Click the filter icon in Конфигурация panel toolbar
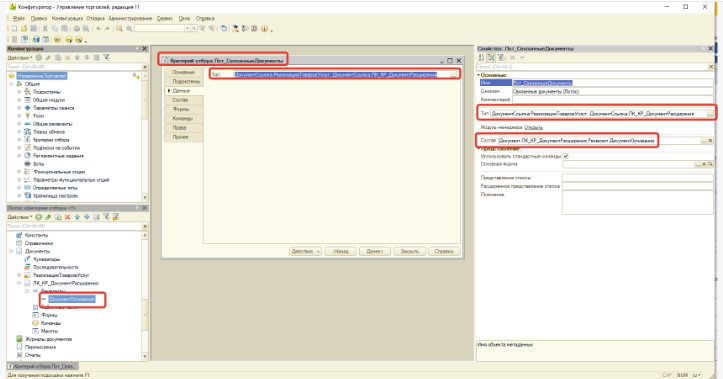Image resolution: width=723 pixels, height=379 pixels. point(106,58)
